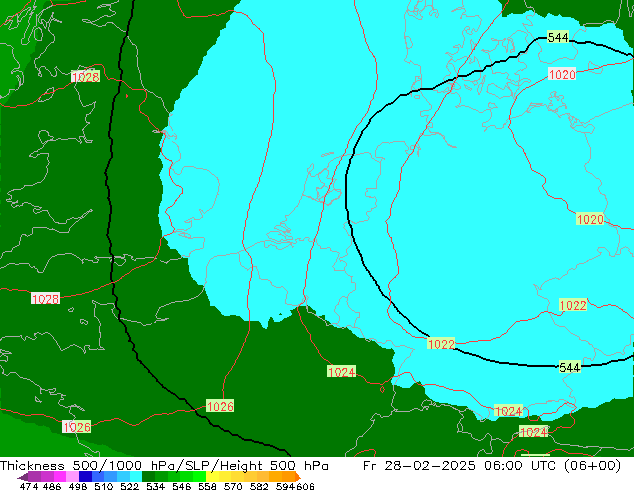Click the orange arrow at legend's right end

pos(298,476)
